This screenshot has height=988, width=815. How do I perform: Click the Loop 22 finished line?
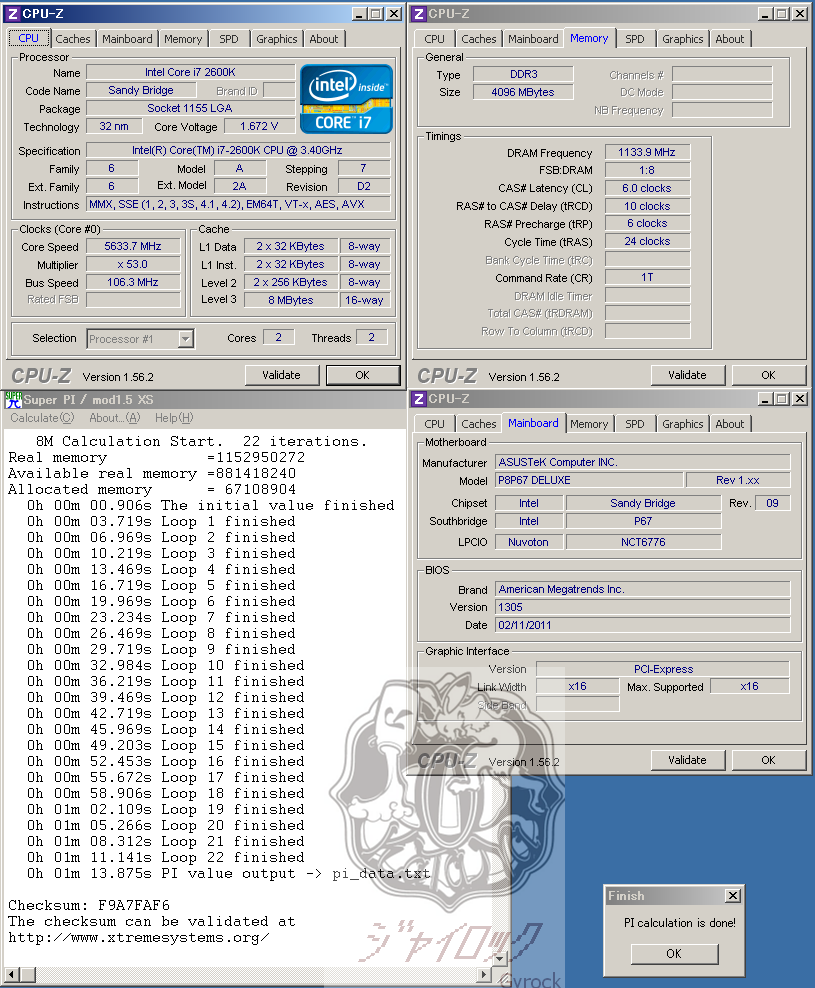click(166, 858)
